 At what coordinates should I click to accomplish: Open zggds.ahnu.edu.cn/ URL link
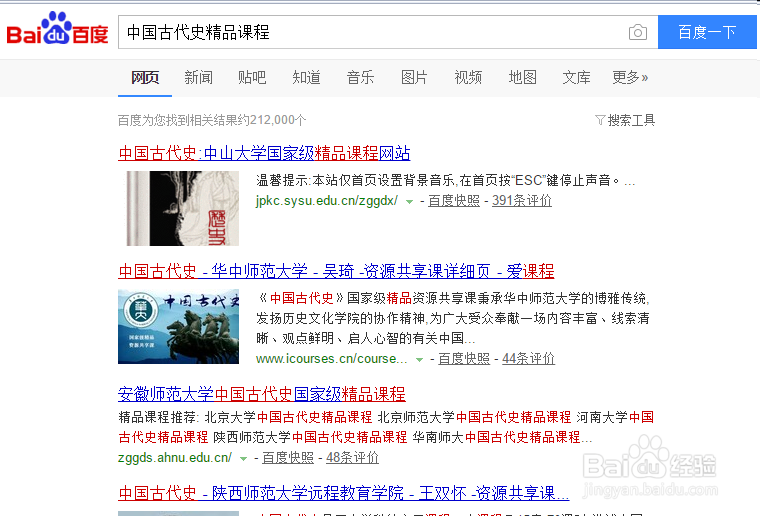click(x=175, y=457)
